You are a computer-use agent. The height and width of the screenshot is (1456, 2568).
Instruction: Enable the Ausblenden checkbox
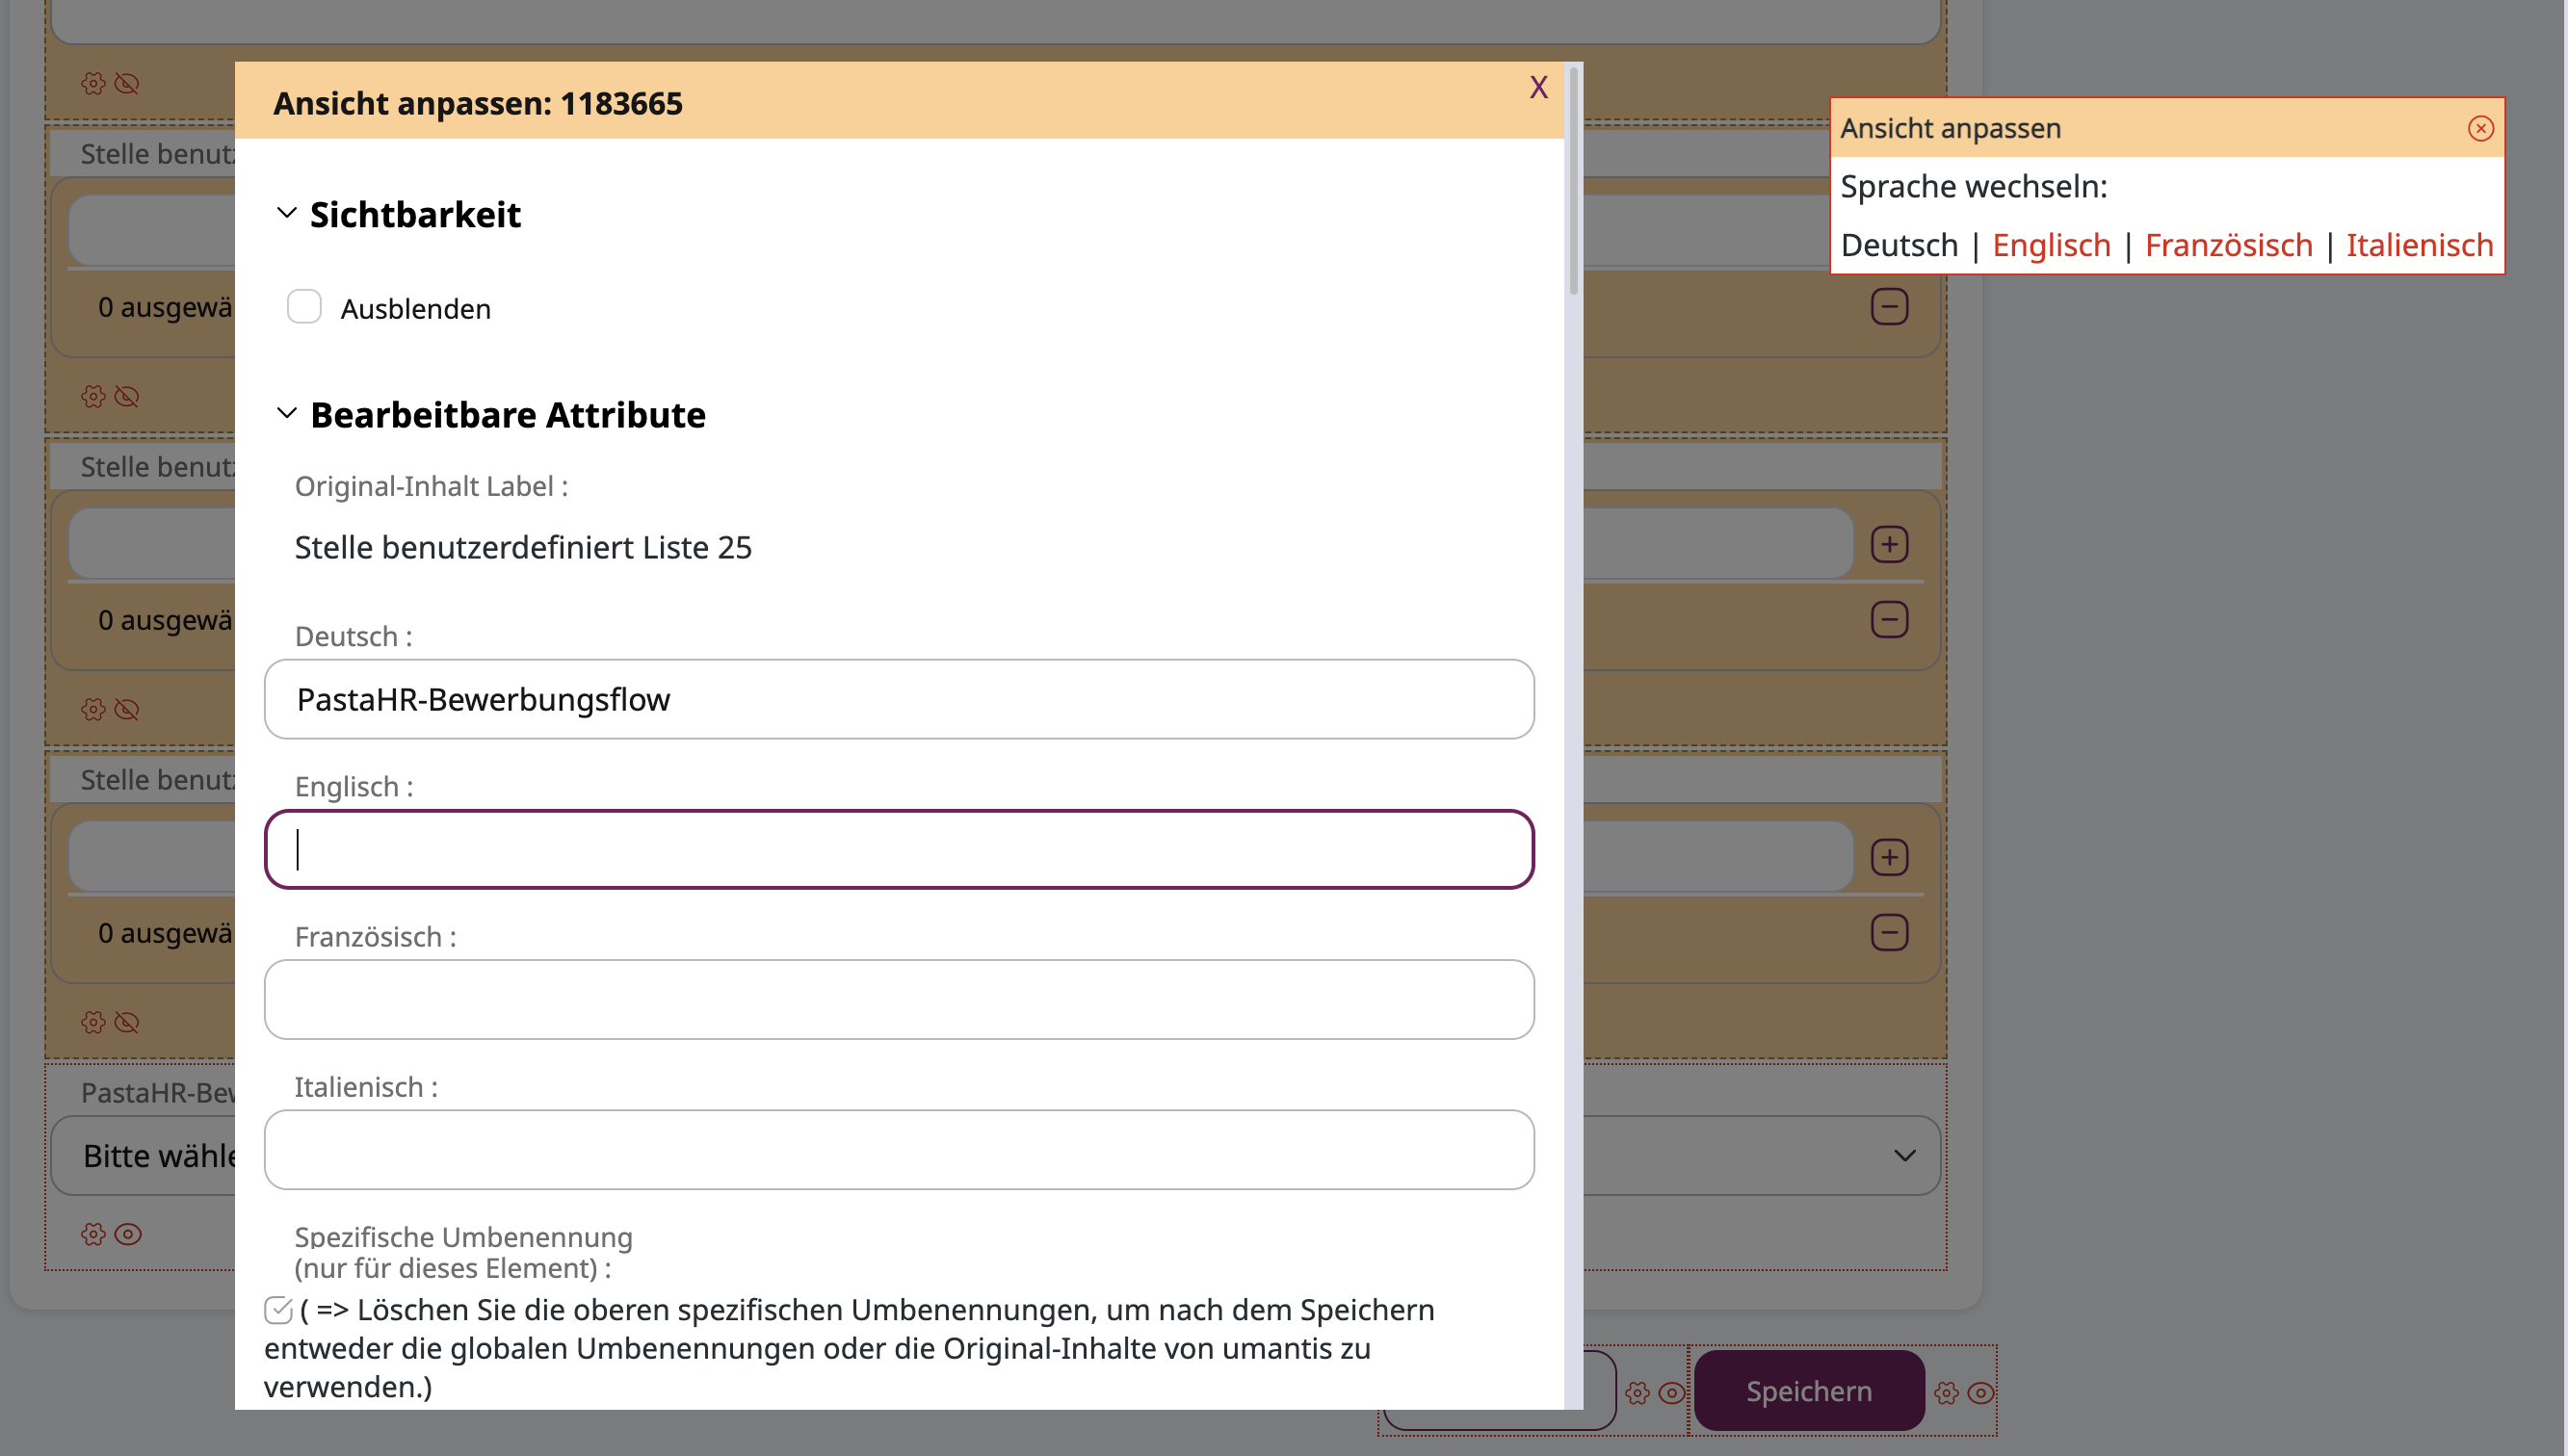pos(304,307)
